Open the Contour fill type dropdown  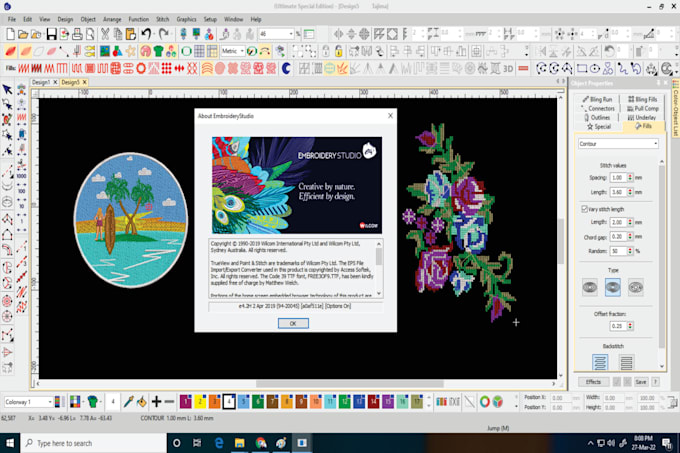pos(618,143)
